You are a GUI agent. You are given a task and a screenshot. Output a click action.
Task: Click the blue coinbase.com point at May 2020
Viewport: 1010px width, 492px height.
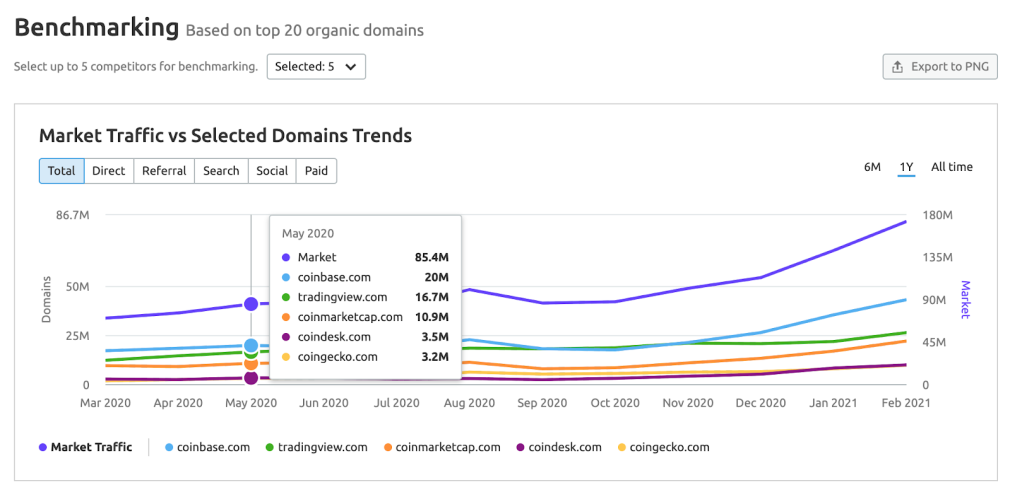tap(251, 346)
